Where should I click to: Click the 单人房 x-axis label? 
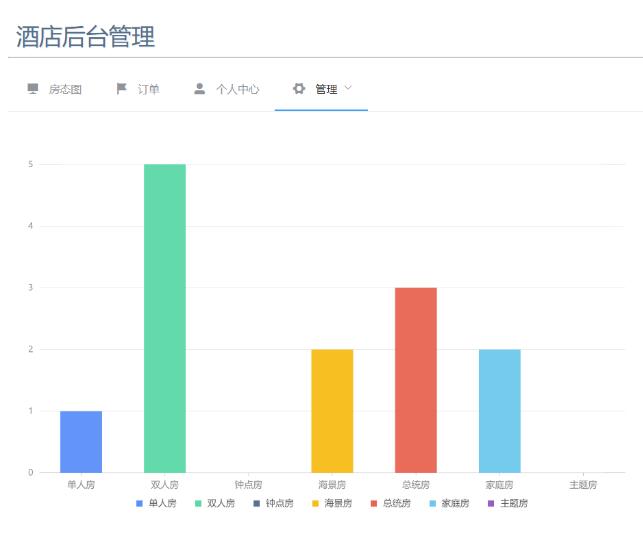(x=81, y=485)
